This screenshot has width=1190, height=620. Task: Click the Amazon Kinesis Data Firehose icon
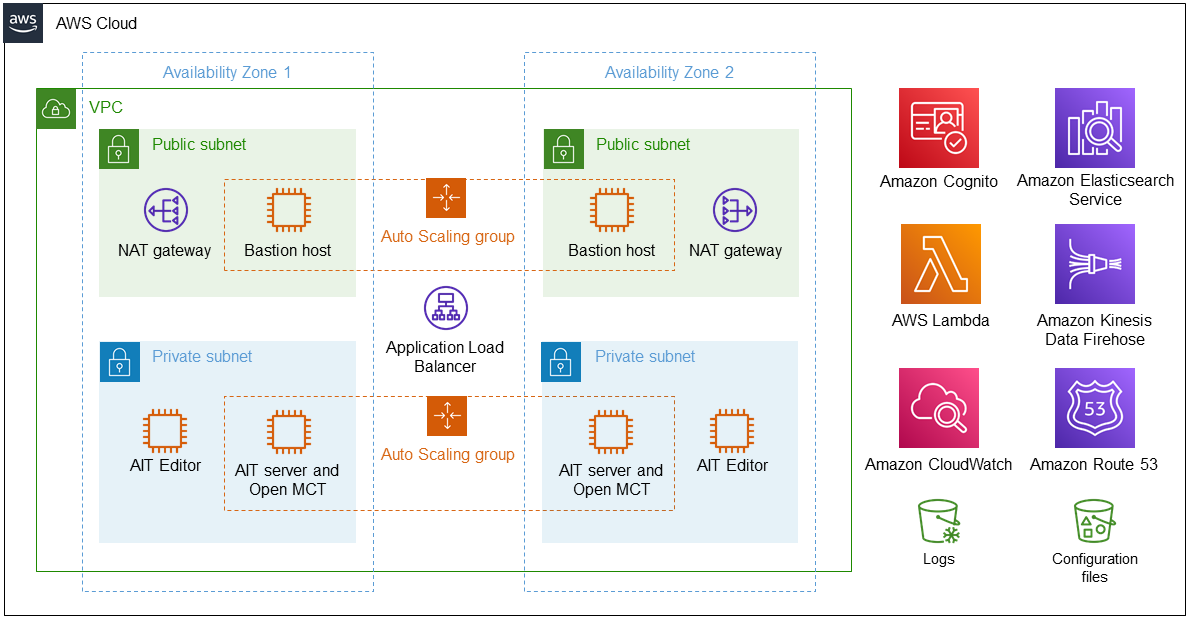pos(1095,264)
